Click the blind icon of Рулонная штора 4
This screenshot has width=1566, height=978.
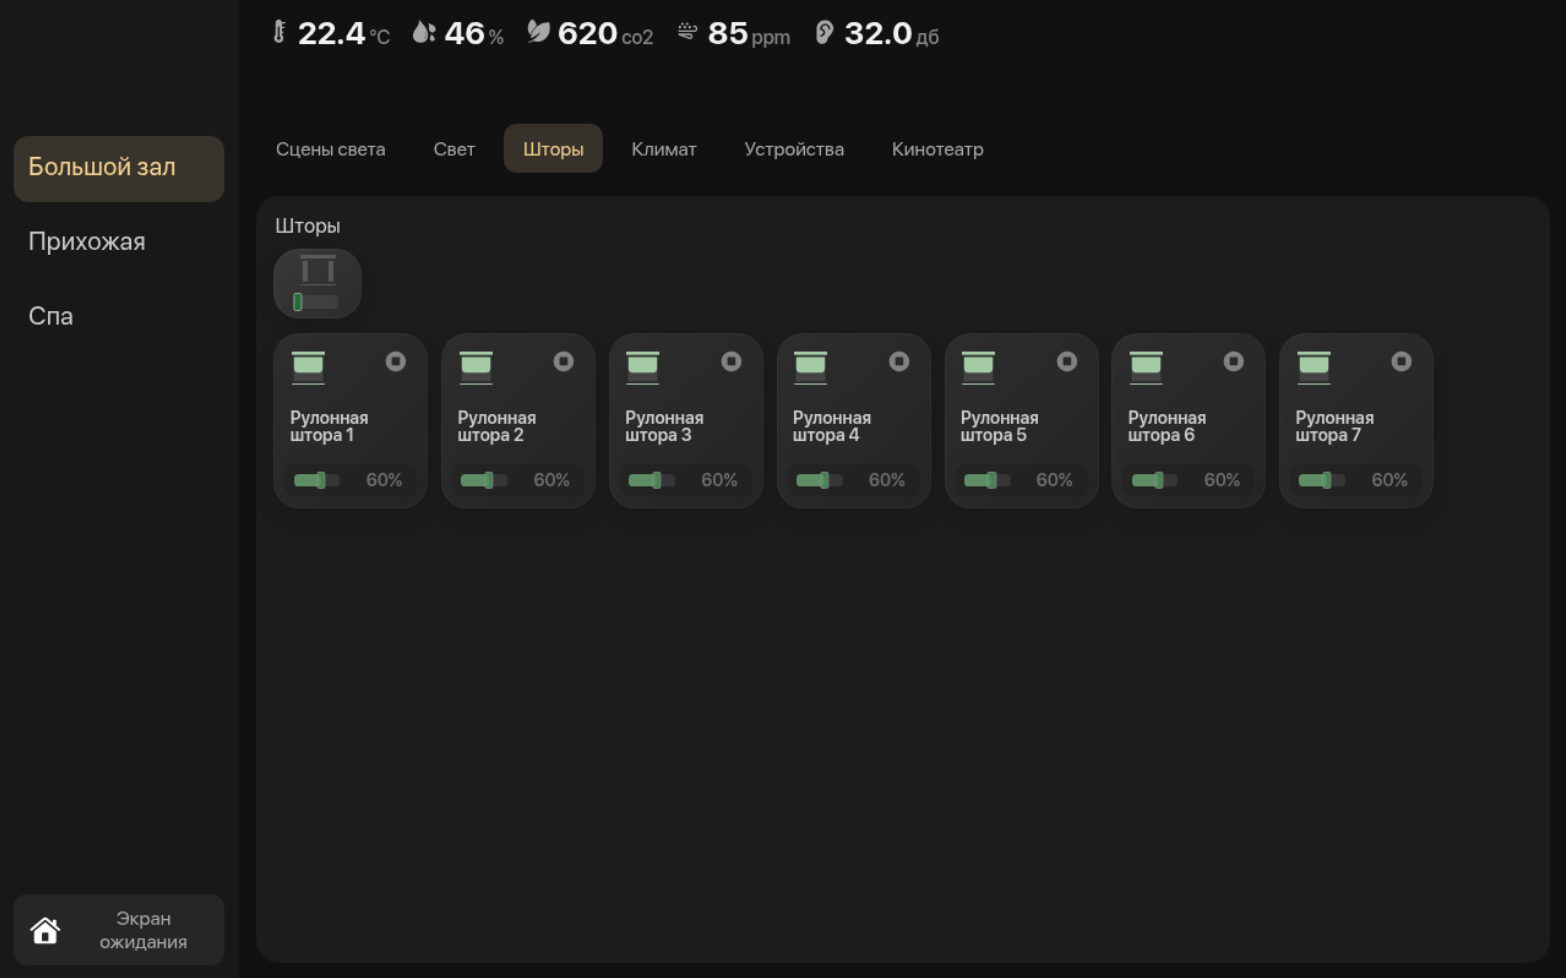811,367
